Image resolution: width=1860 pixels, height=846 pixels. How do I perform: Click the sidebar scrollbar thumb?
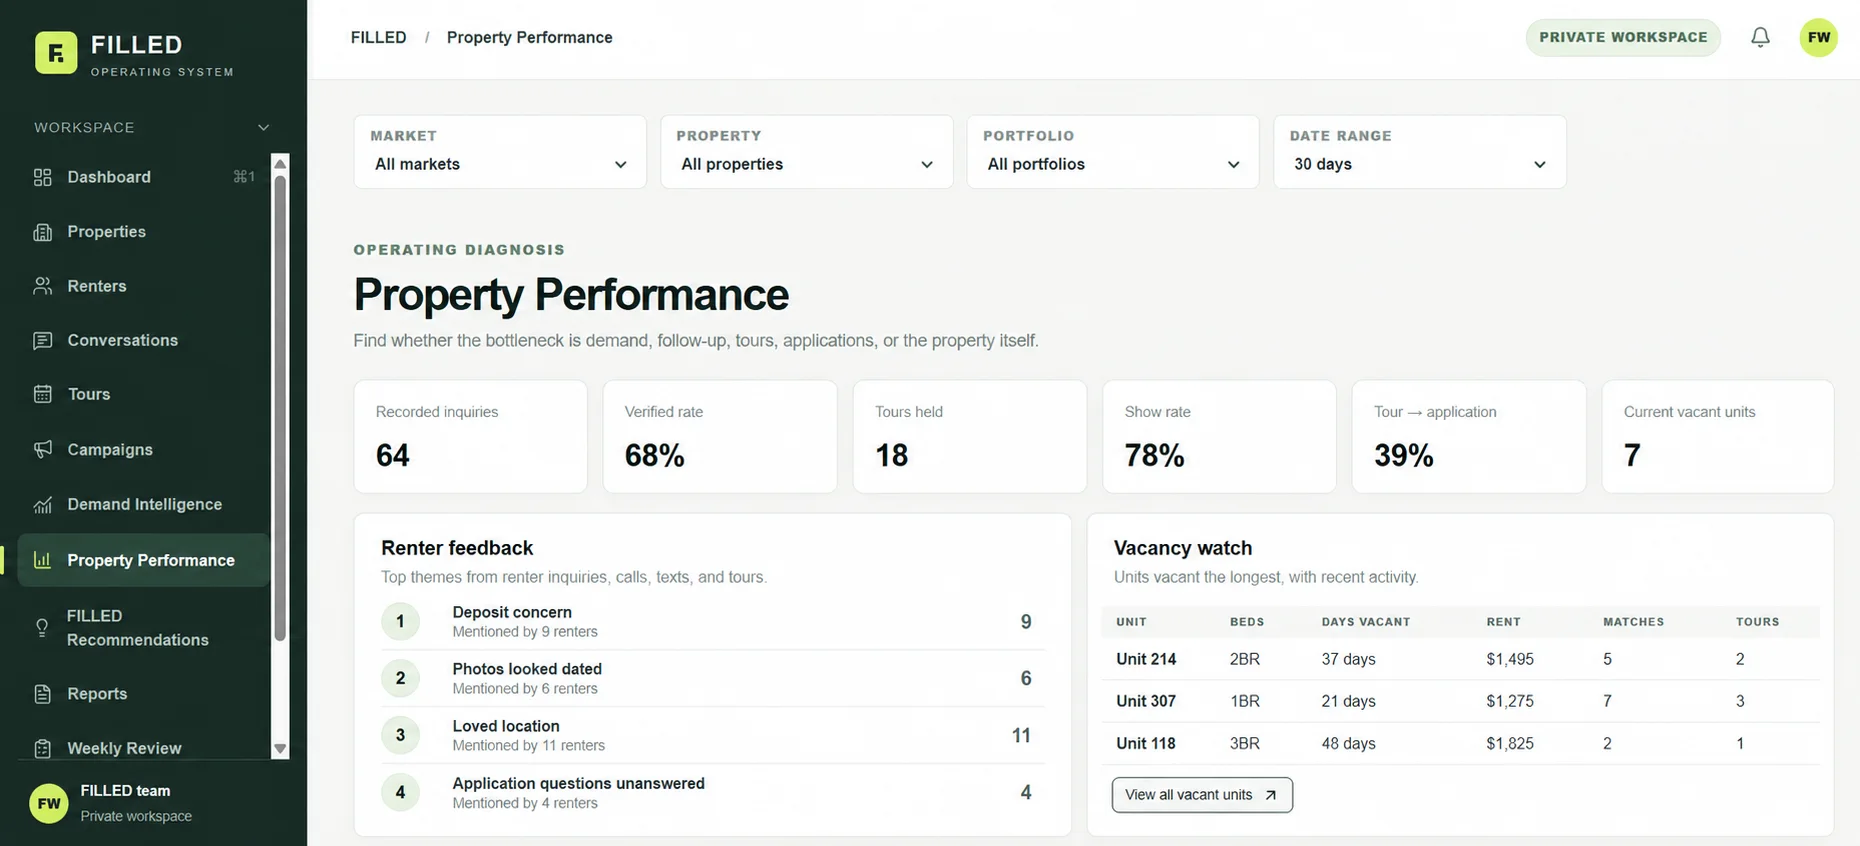pyautogui.click(x=280, y=408)
